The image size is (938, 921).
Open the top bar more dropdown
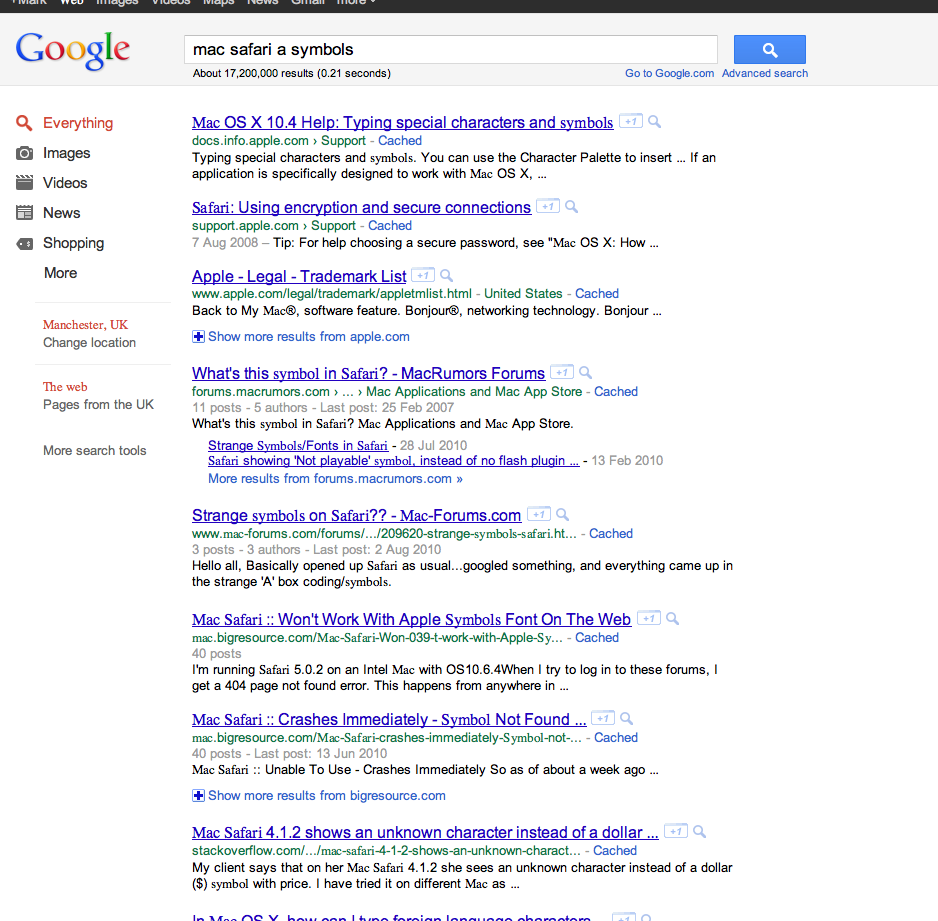pos(355,3)
